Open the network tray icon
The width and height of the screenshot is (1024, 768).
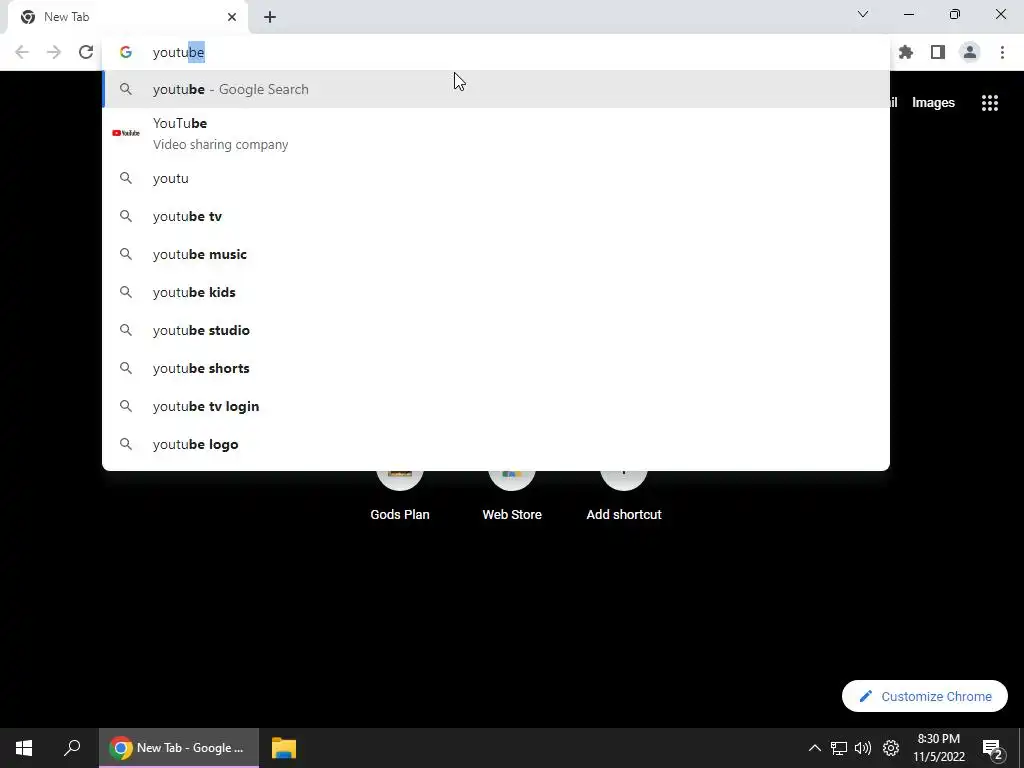[x=839, y=748]
